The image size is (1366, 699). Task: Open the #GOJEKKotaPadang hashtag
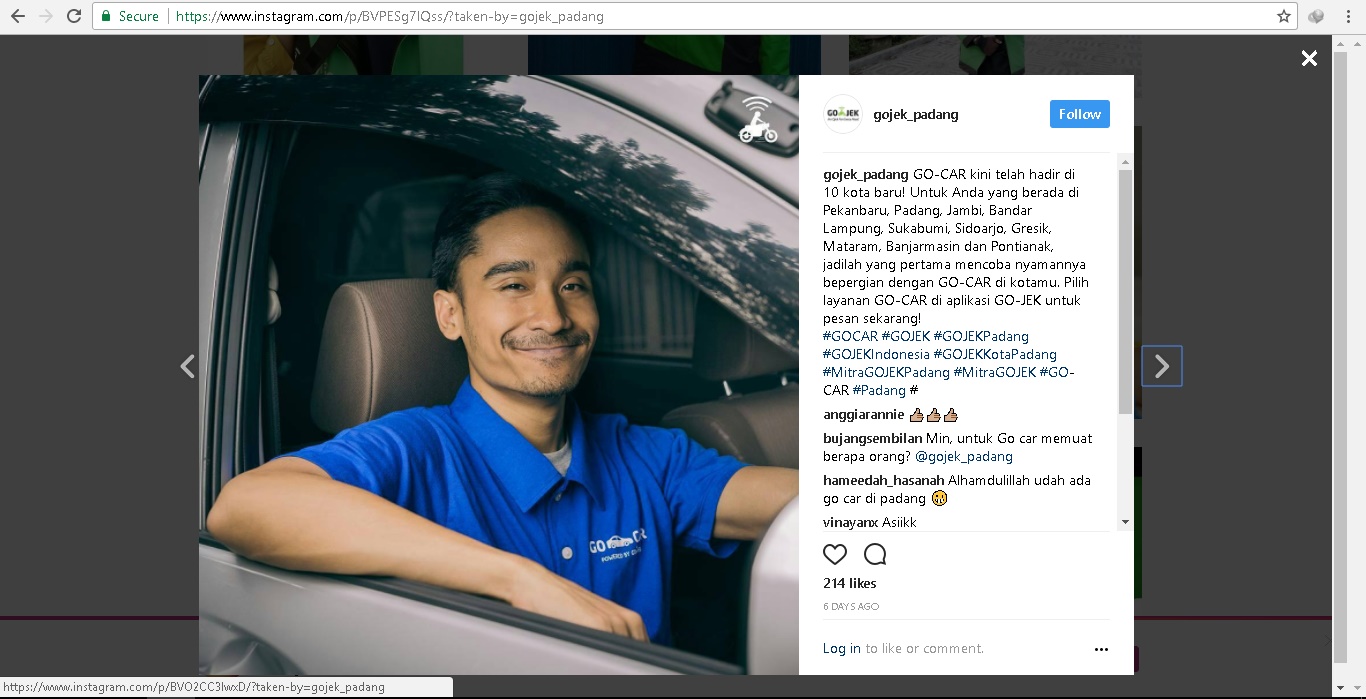(995, 354)
